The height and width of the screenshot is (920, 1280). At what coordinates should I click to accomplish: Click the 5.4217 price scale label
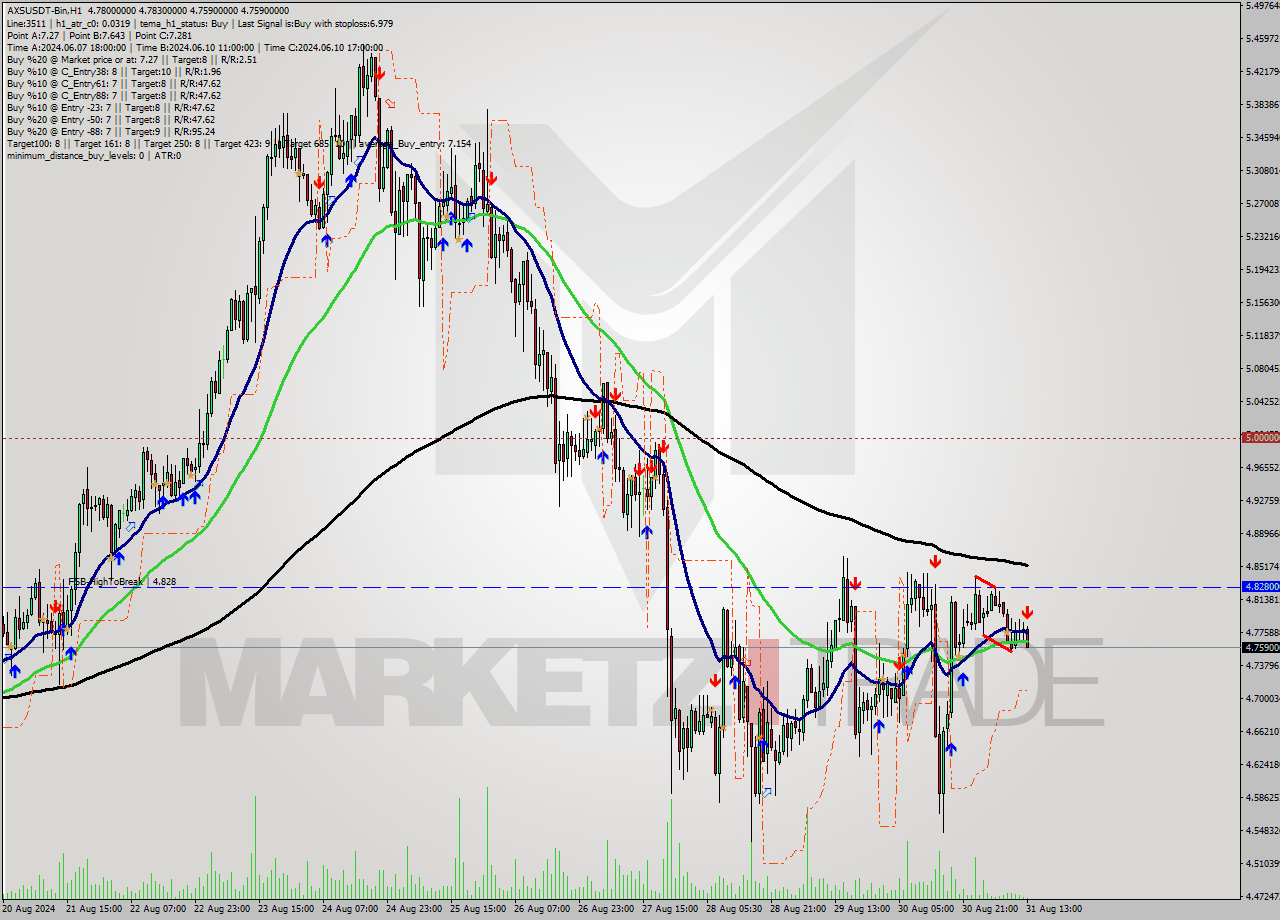(1262, 72)
